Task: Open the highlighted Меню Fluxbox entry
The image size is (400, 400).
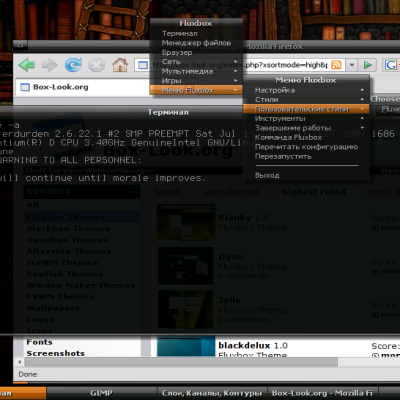Action: 196,90
